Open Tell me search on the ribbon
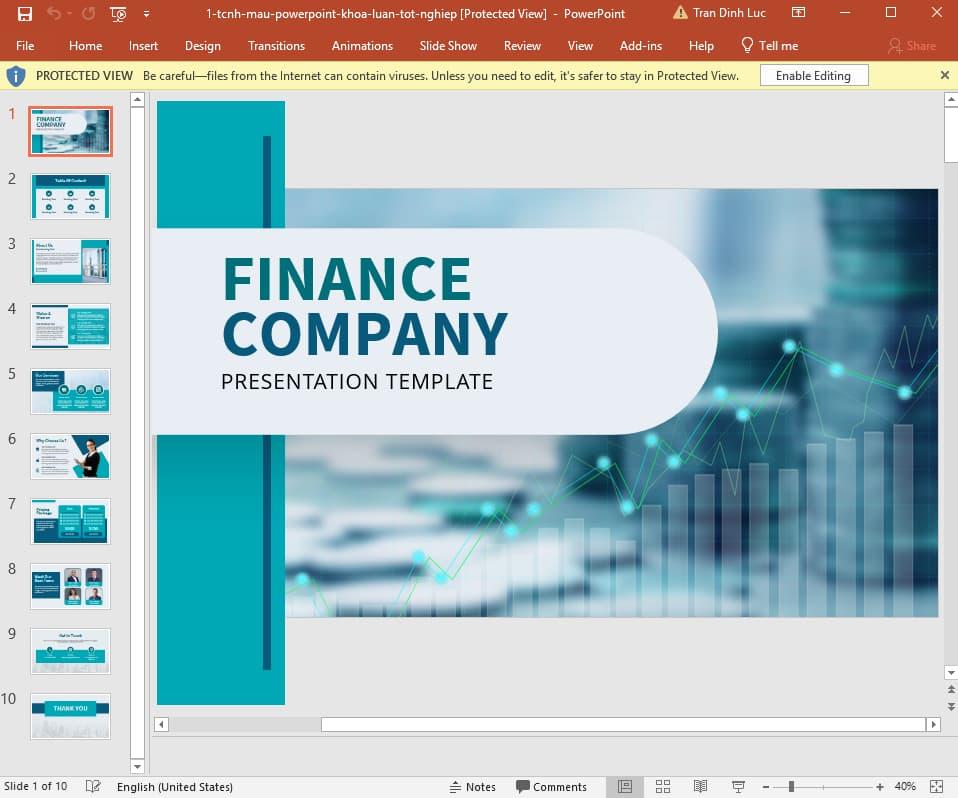Screen dimensions: 958x798 coord(770,45)
